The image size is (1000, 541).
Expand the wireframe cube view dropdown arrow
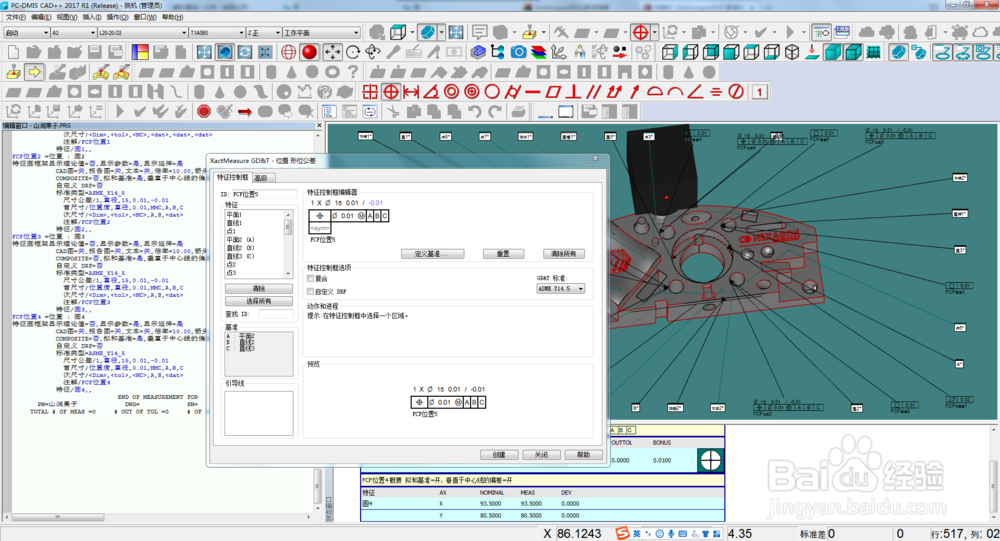coord(412,33)
